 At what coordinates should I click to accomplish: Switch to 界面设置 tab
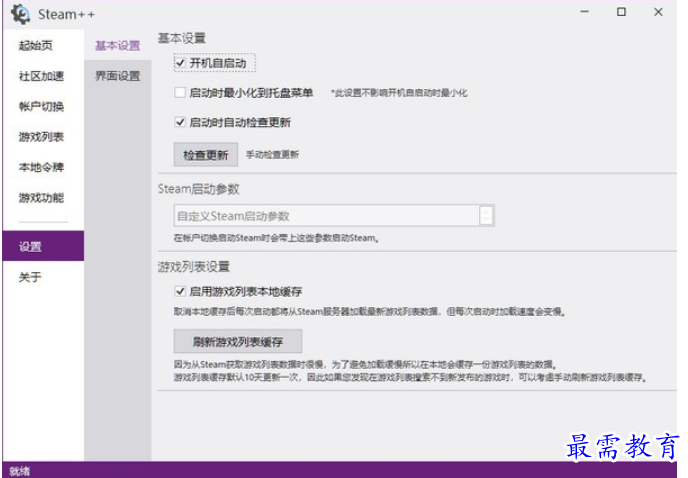click(x=118, y=76)
